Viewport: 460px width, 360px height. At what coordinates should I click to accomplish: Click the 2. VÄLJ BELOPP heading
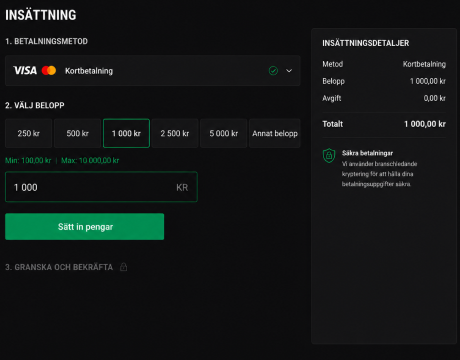(x=35, y=106)
